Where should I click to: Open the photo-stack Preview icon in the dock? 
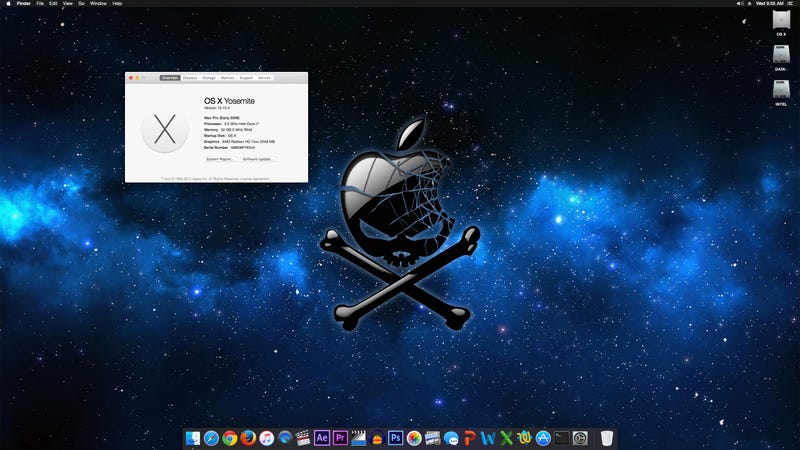(x=432, y=438)
